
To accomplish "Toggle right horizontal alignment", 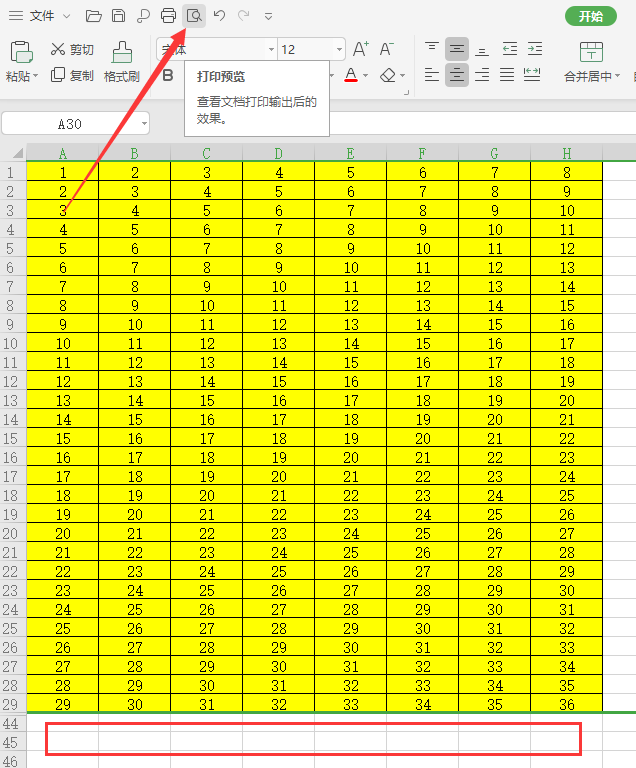I will pyautogui.click(x=482, y=75).
